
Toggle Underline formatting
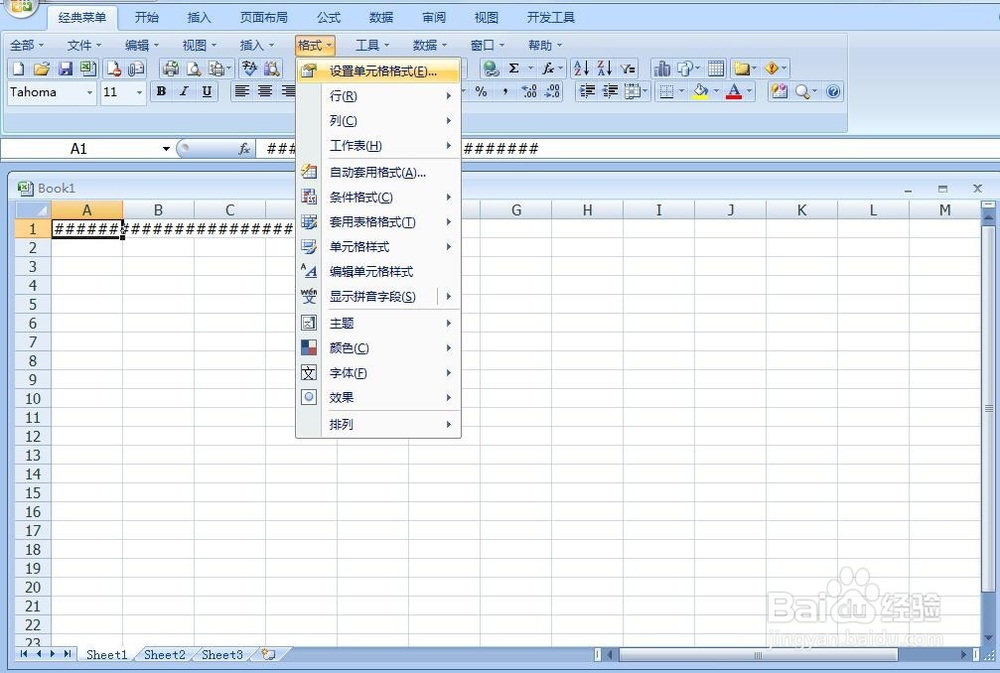(207, 92)
